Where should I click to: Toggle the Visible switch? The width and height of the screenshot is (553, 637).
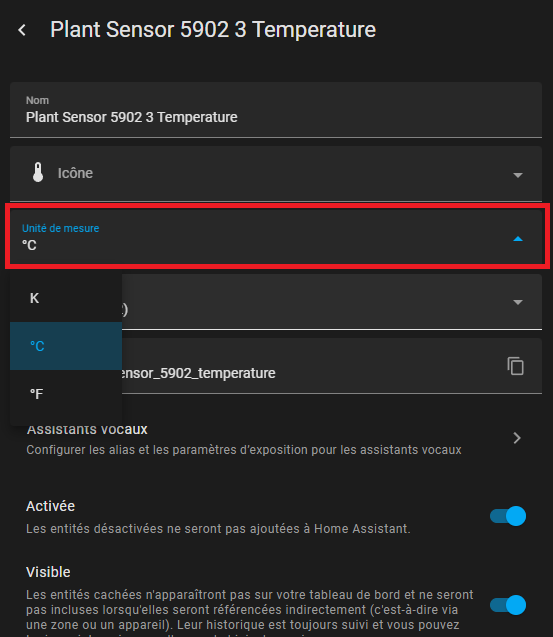(508, 605)
